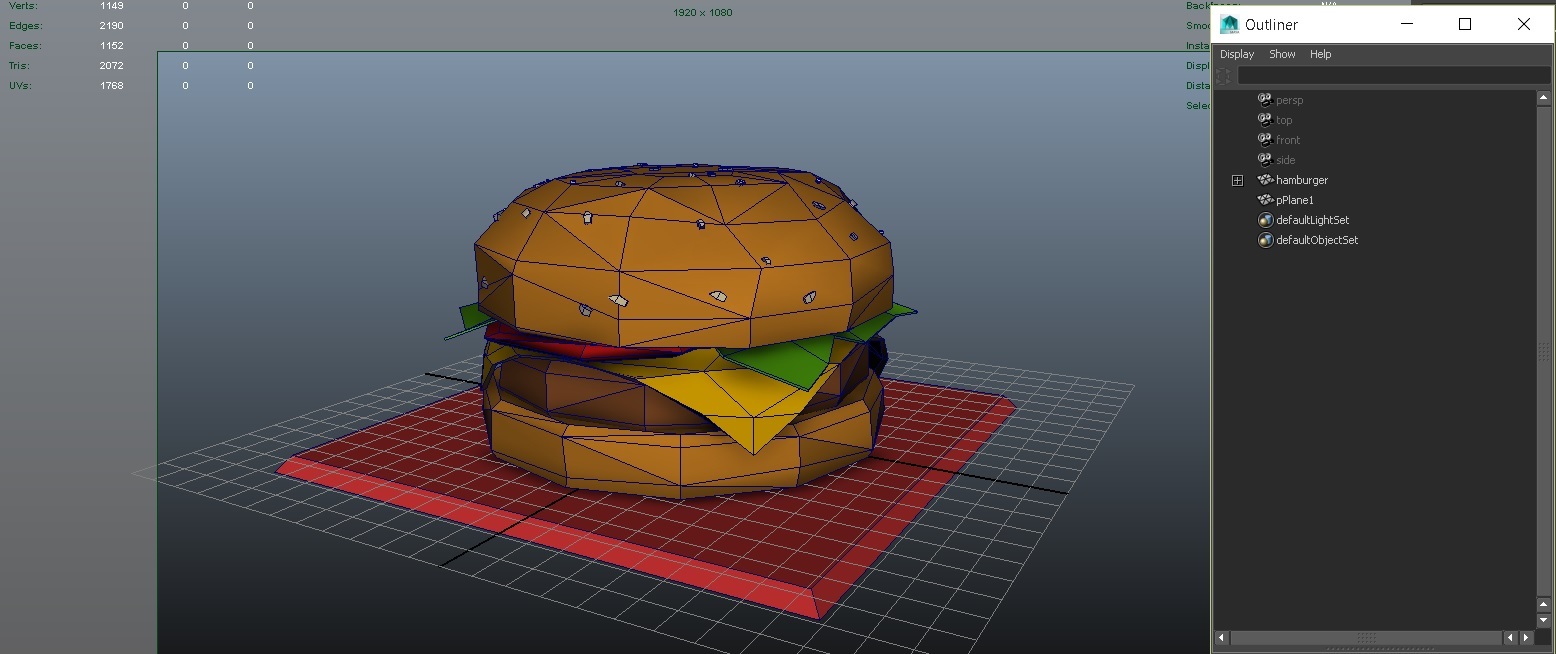Open the Show menu in Outliner
The height and width of the screenshot is (654, 1556).
[1282, 54]
